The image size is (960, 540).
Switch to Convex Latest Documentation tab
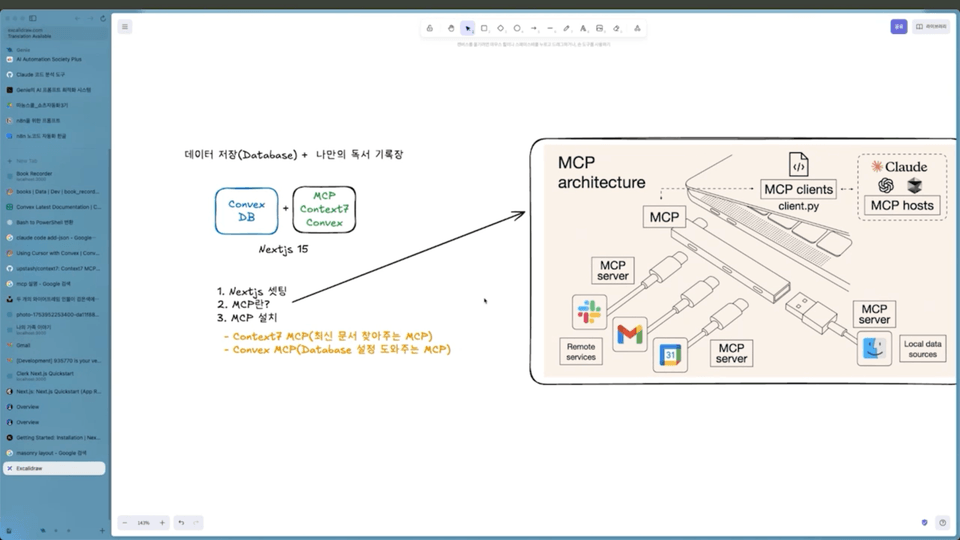coord(54,207)
